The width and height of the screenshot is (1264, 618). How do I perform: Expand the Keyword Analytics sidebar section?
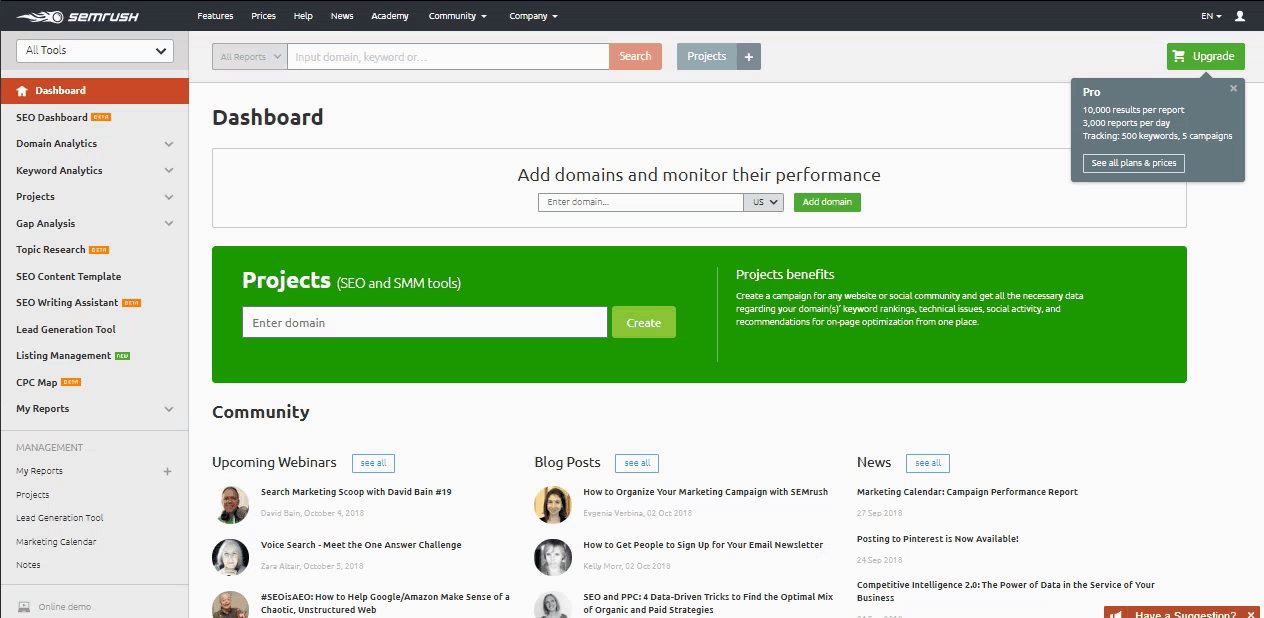point(168,171)
